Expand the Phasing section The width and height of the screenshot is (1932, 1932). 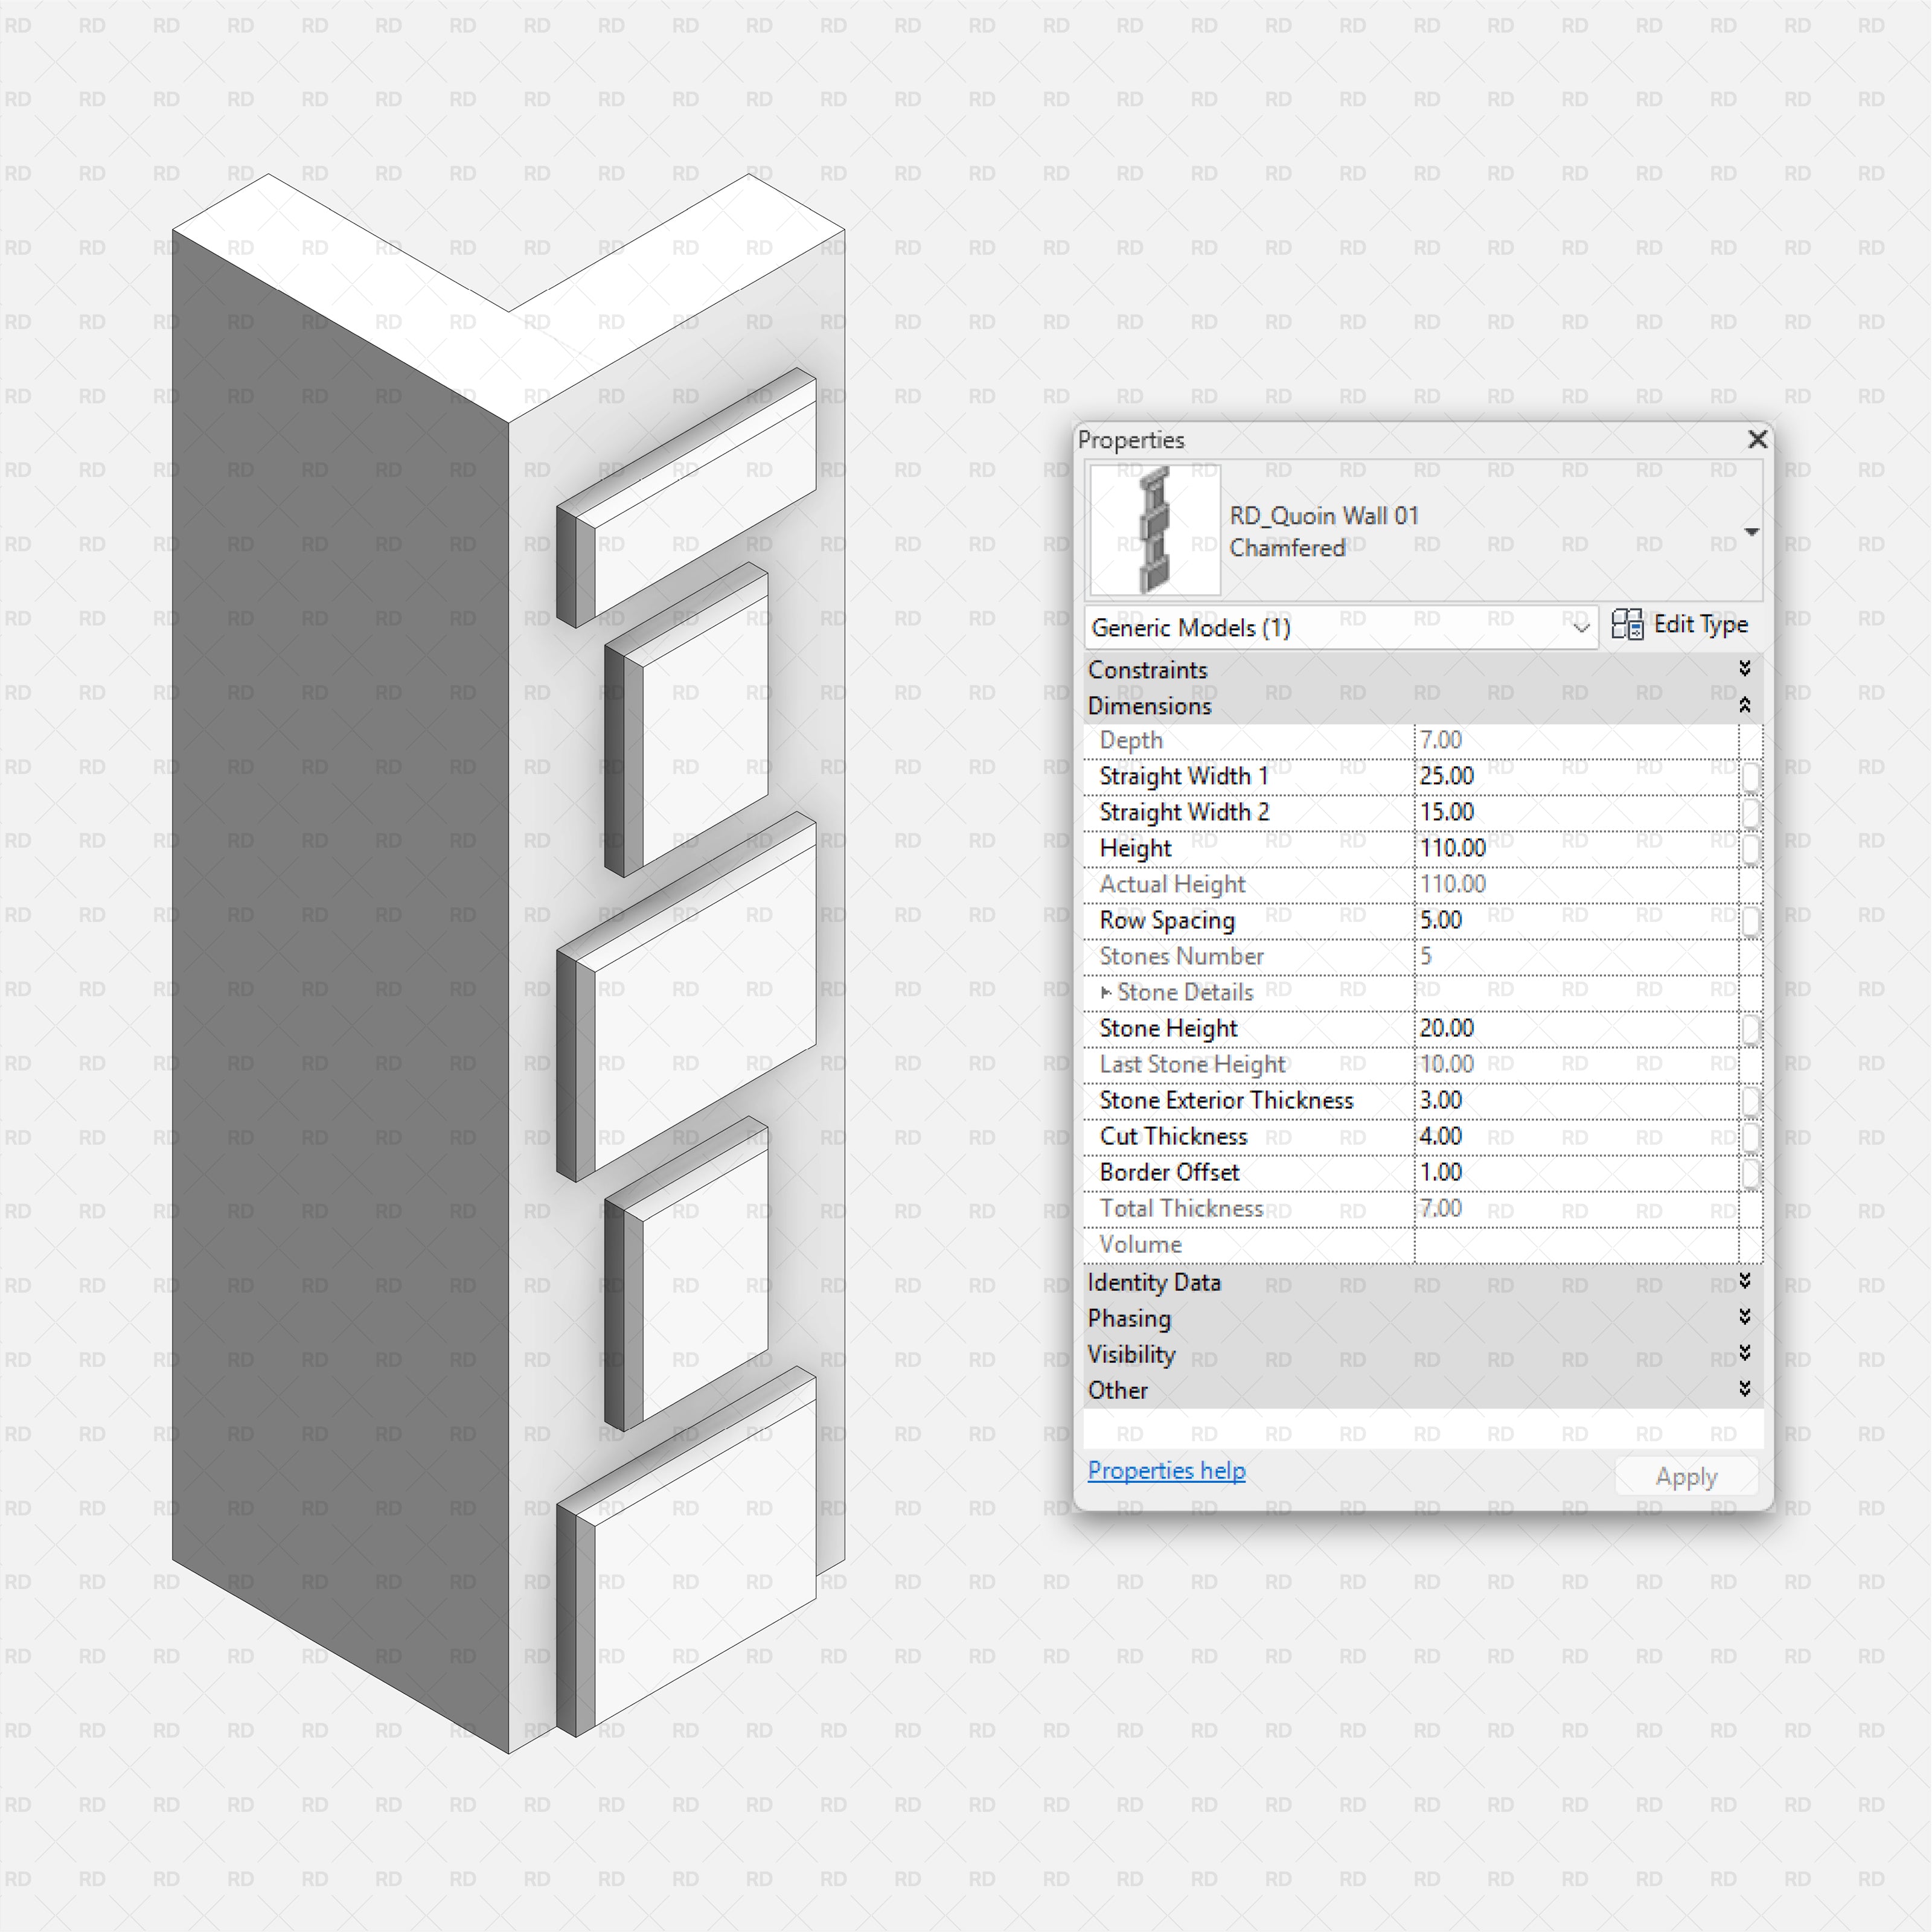(x=1745, y=1318)
